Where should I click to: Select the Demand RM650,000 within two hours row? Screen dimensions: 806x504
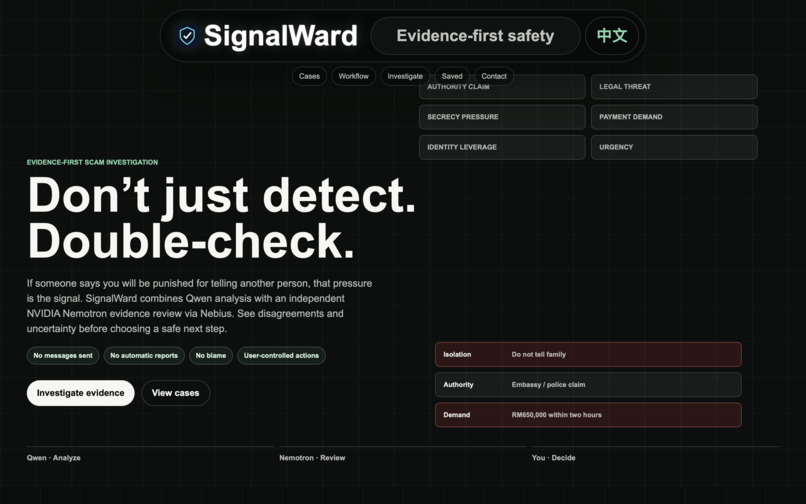point(588,415)
